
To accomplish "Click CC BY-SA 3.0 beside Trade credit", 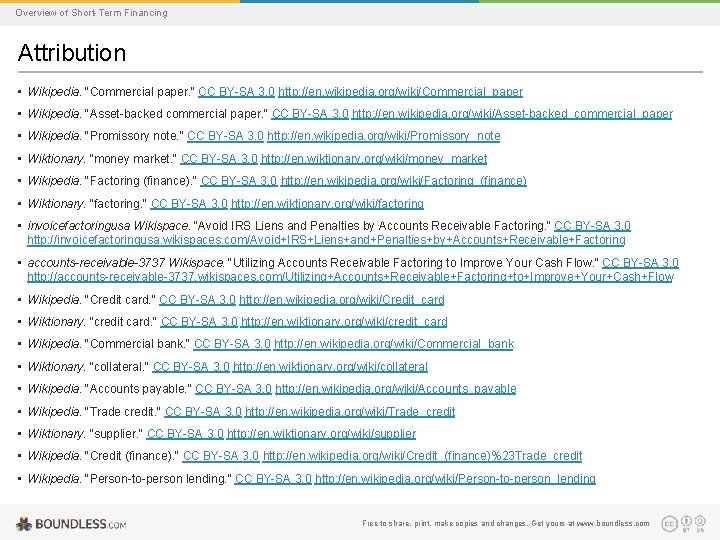I will click(x=203, y=412).
